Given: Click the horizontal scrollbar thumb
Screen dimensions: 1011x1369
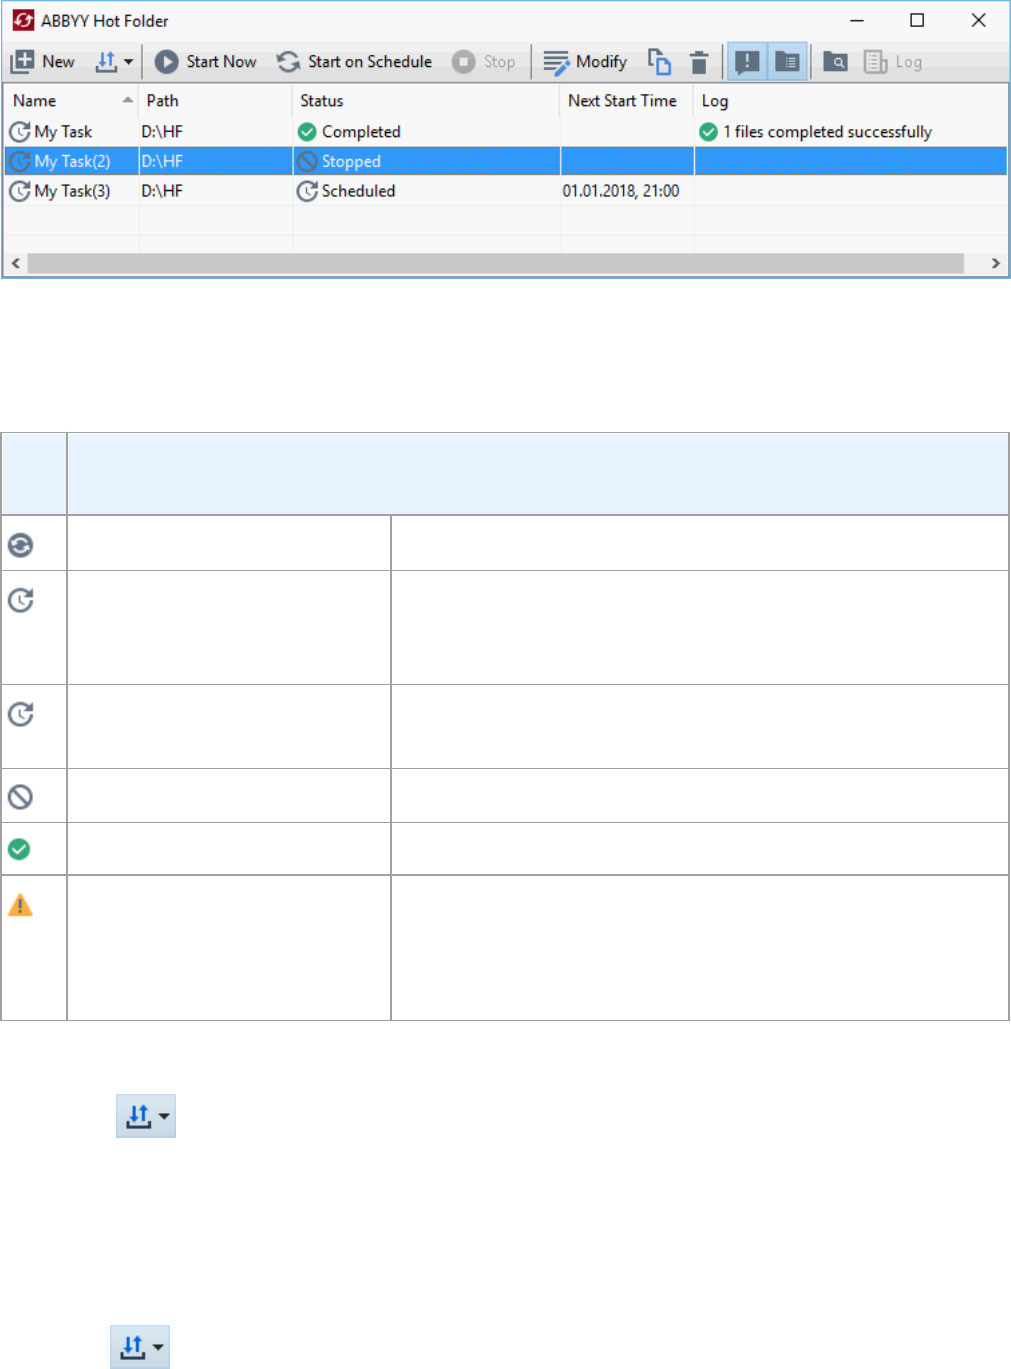Looking at the screenshot, I should 496,263.
